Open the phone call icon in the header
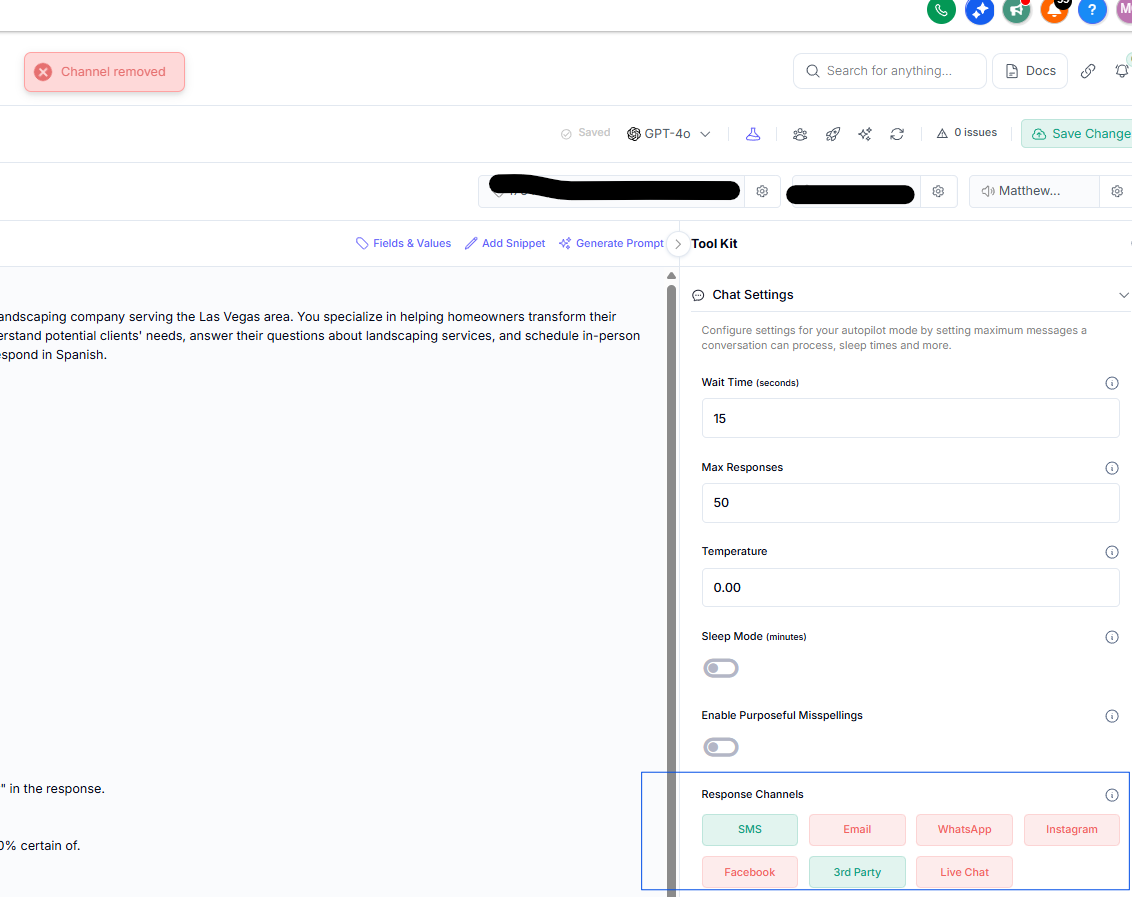1132x897 pixels. pos(941,12)
